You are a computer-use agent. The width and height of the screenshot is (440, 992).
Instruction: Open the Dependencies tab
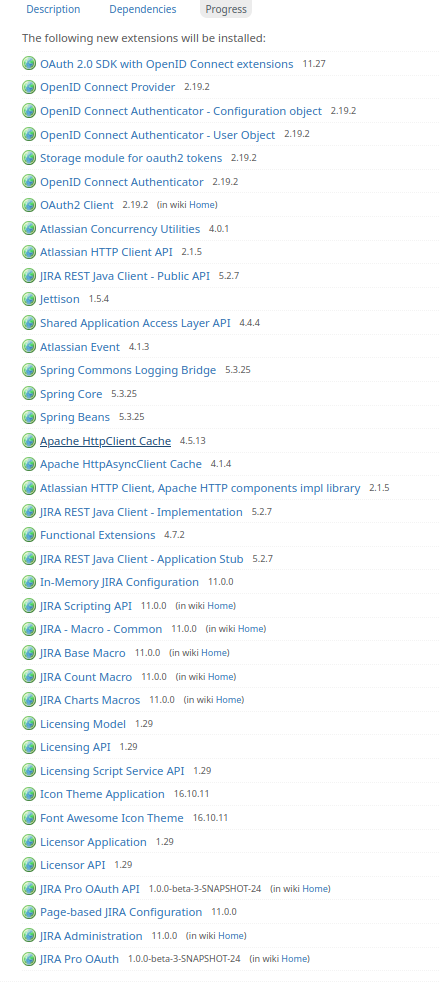pos(143,9)
